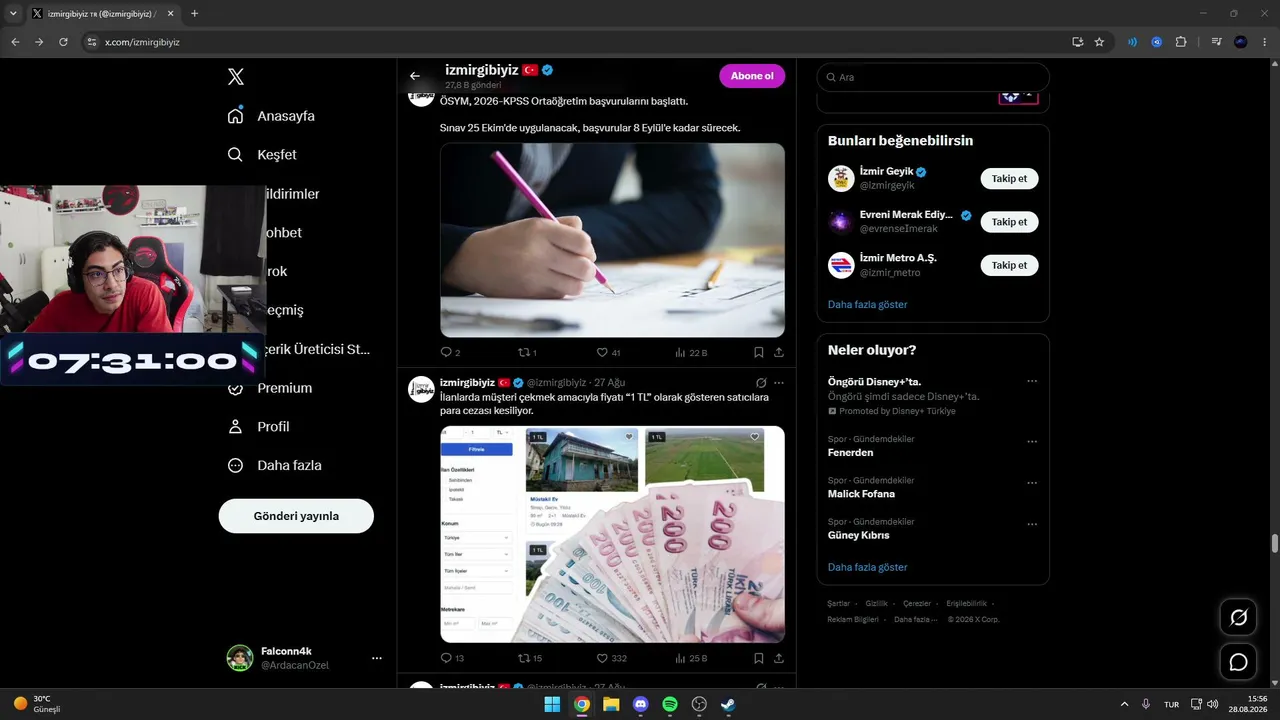The width and height of the screenshot is (1280, 720).
Task: Click the Gönderi yayınla button
Action: point(296,516)
